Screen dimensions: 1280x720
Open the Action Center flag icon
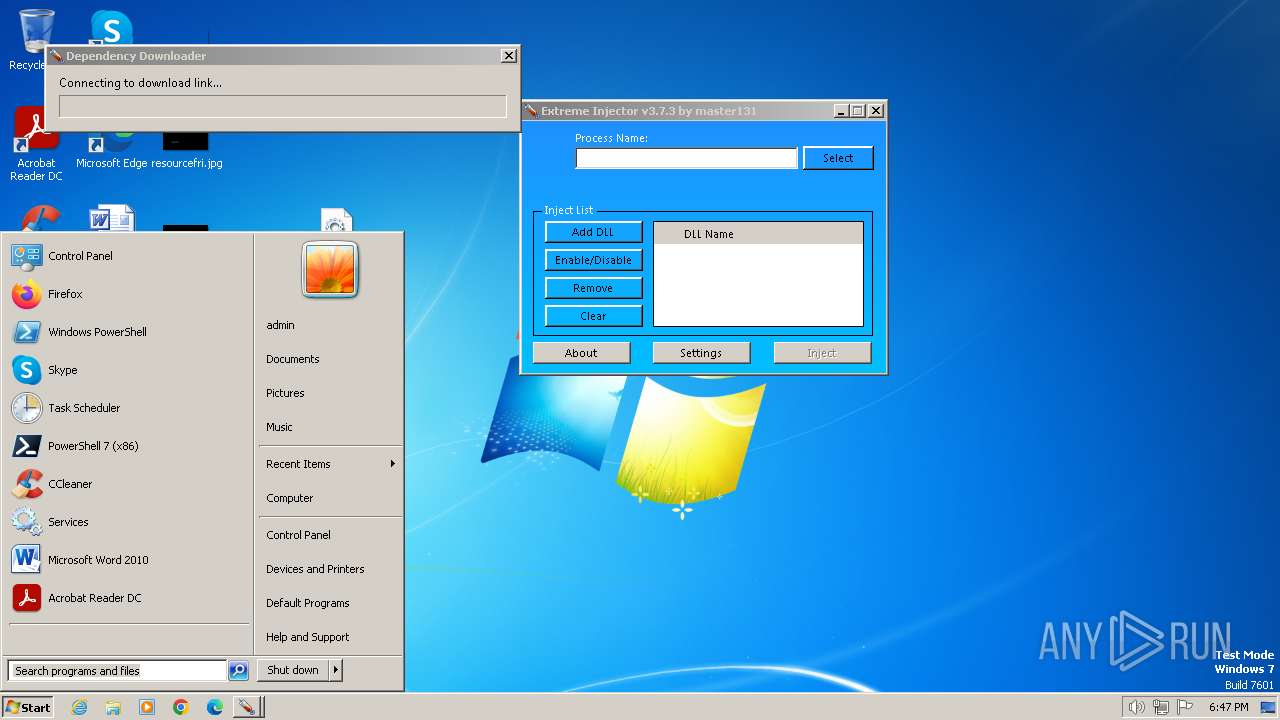click(x=1185, y=707)
